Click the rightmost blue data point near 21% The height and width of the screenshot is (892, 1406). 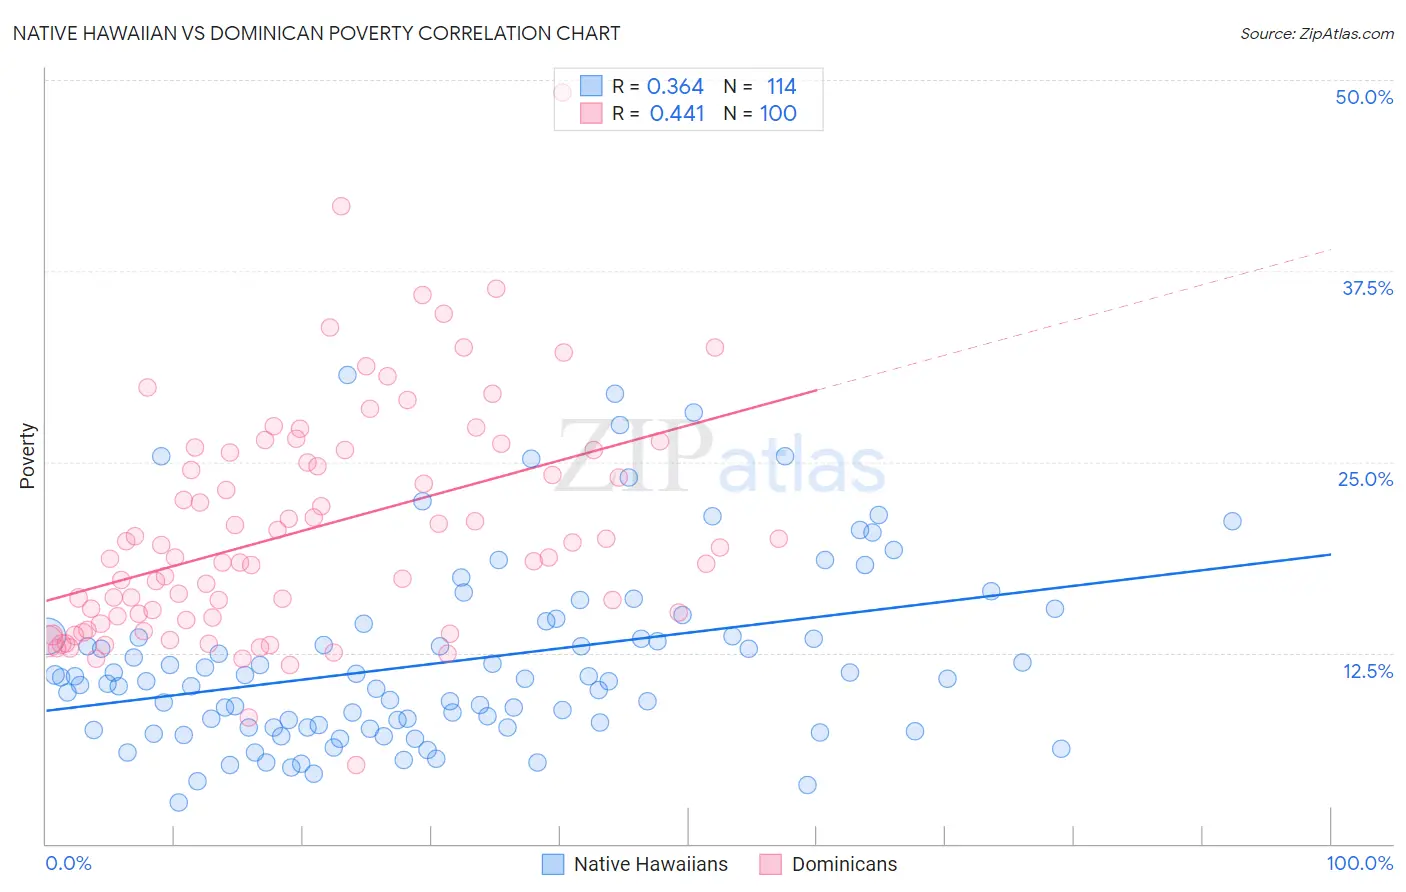pos(1232,521)
